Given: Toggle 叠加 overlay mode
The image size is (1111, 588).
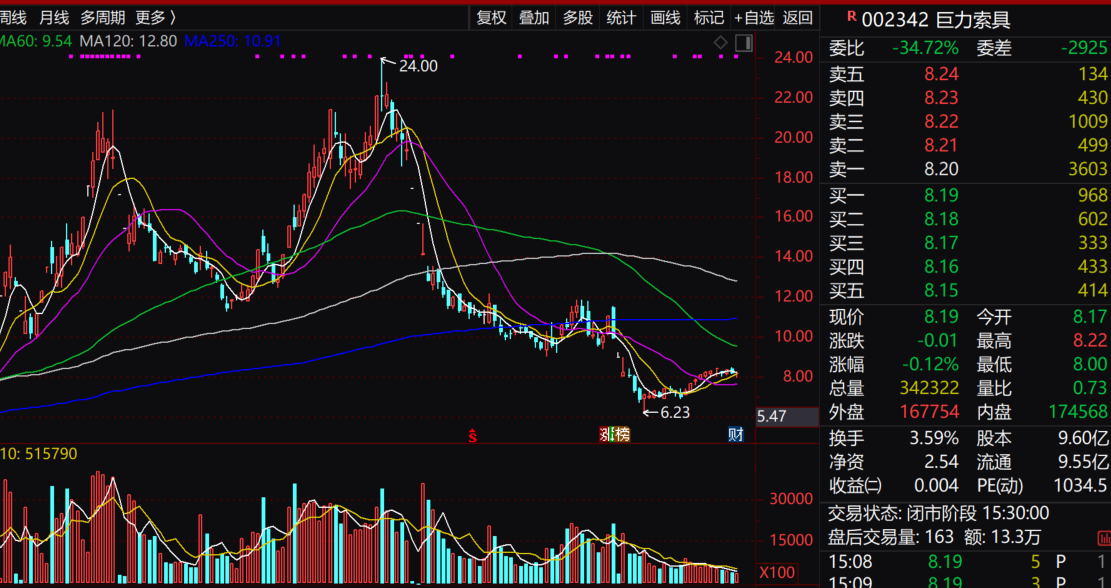Looking at the screenshot, I should pyautogui.click(x=534, y=18).
